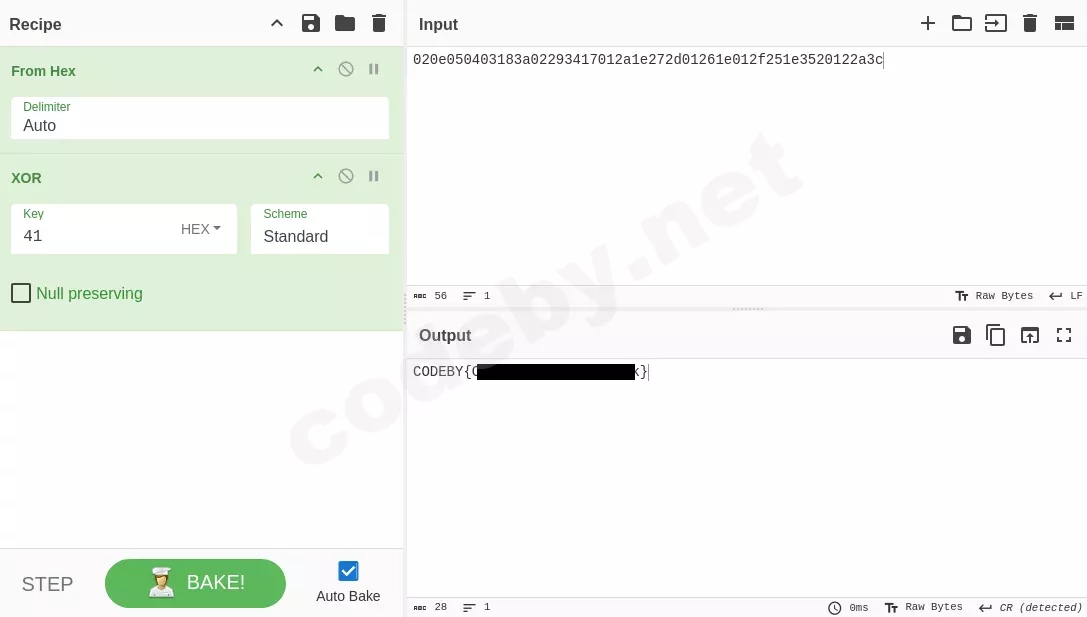This screenshot has width=1087, height=617.
Task: Copy output to clipboard
Action: tap(995, 336)
